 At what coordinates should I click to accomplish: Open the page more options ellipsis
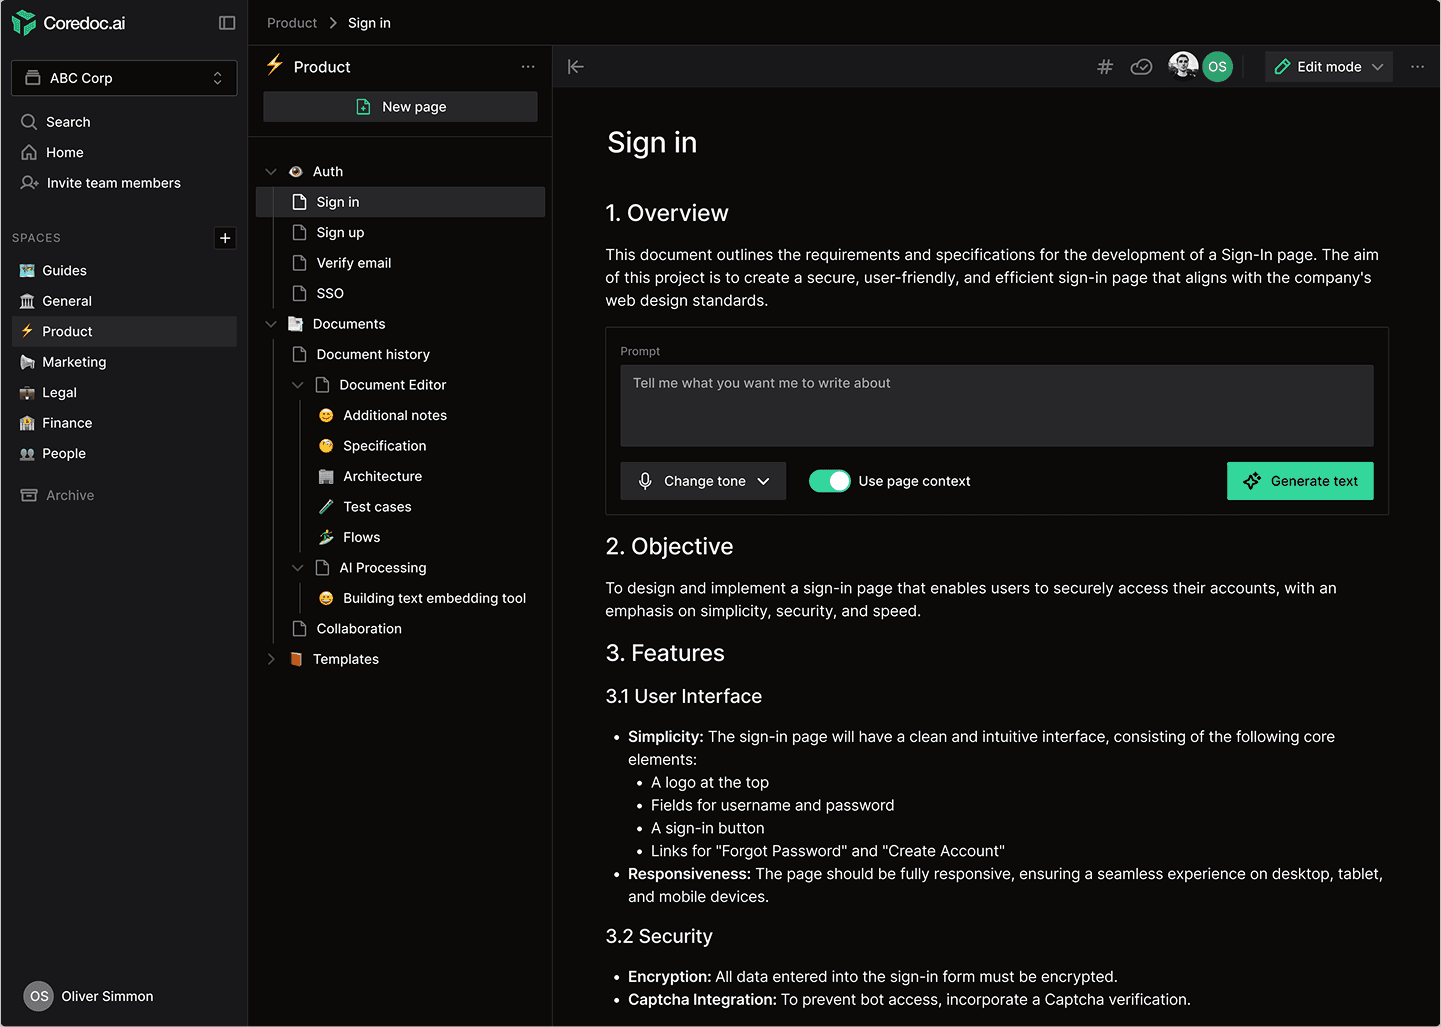click(x=1417, y=67)
